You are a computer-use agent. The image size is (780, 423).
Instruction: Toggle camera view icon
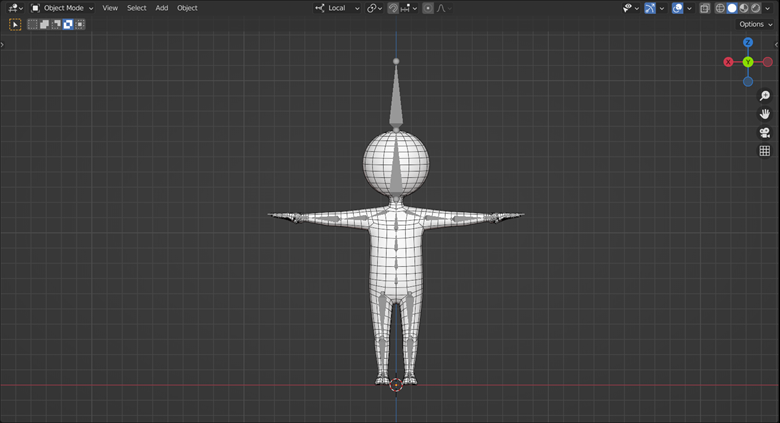click(x=765, y=132)
